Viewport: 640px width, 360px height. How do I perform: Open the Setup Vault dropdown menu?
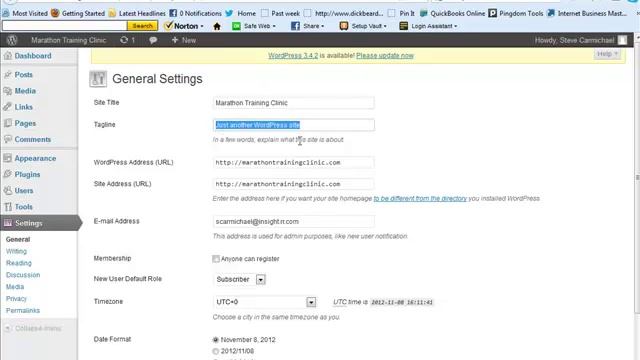coord(385,26)
